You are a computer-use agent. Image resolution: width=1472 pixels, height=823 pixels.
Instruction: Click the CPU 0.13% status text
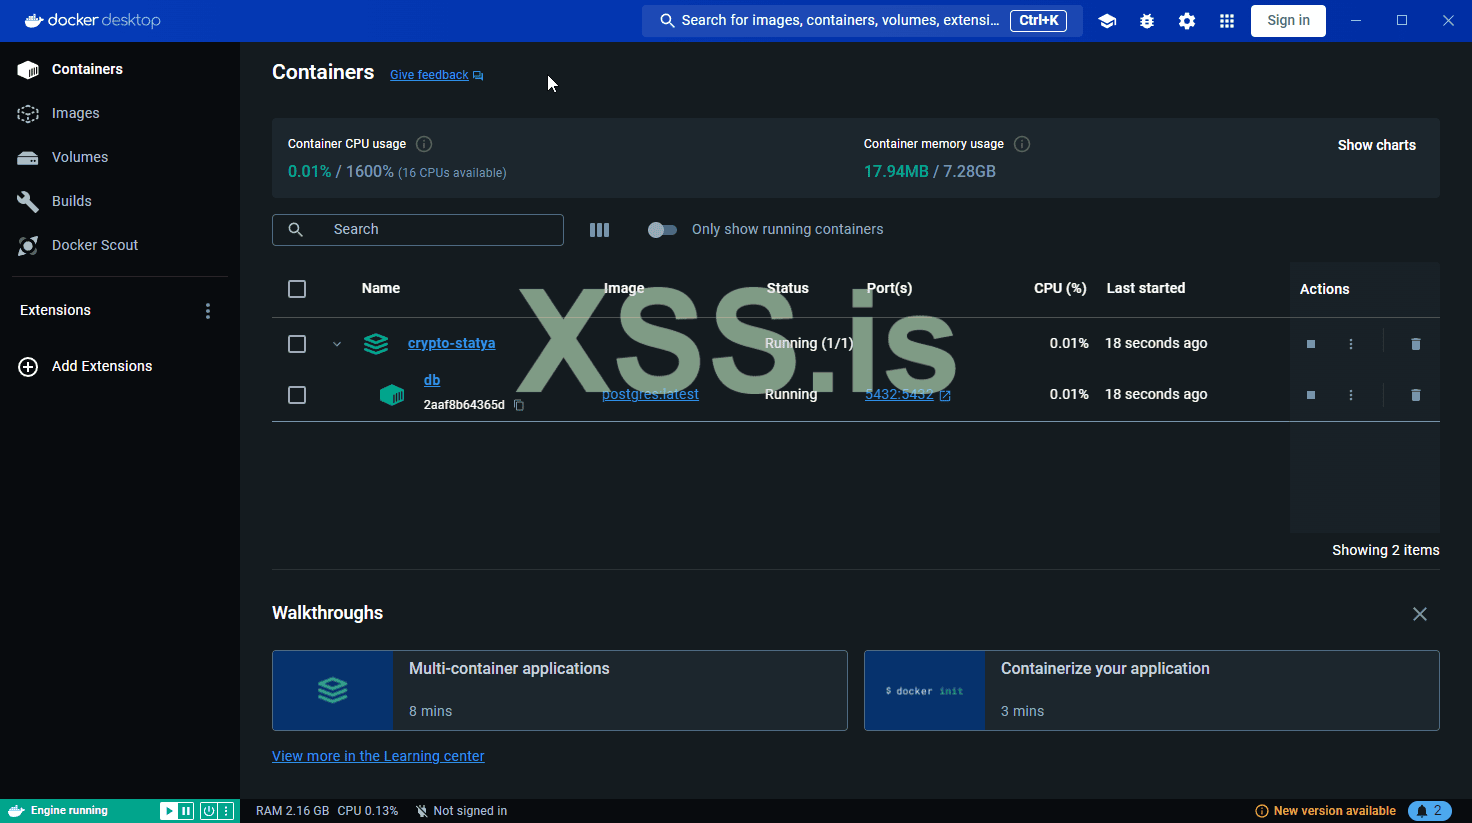click(x=368, y=811)
